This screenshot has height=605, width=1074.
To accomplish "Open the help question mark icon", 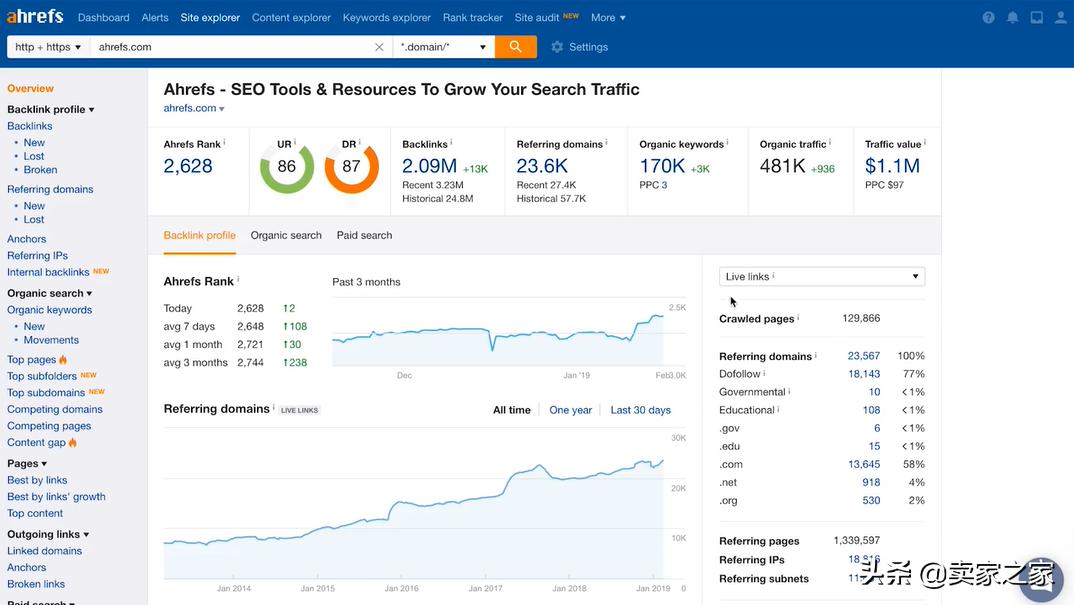I will (x=989, y=18).
